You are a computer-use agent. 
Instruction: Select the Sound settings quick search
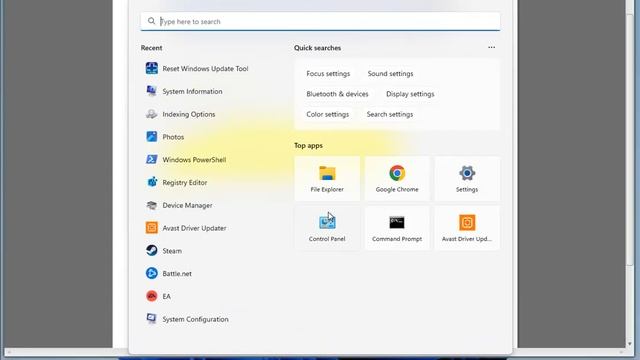390,73
